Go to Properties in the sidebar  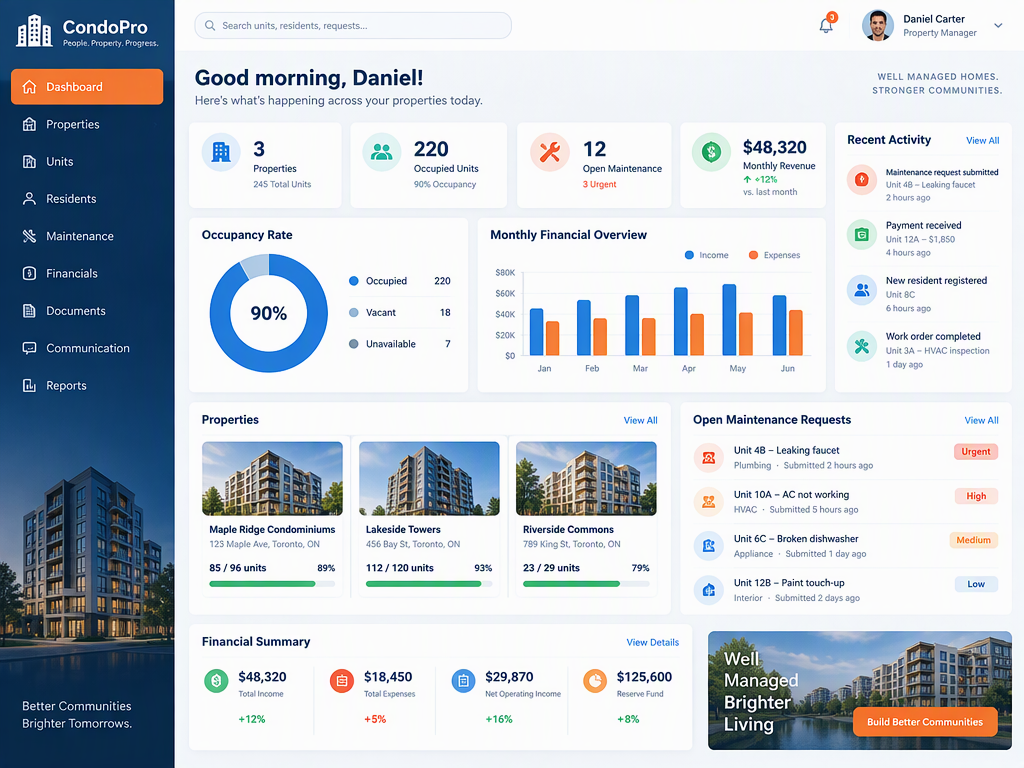pyautogui.click(x=87, y=124)
